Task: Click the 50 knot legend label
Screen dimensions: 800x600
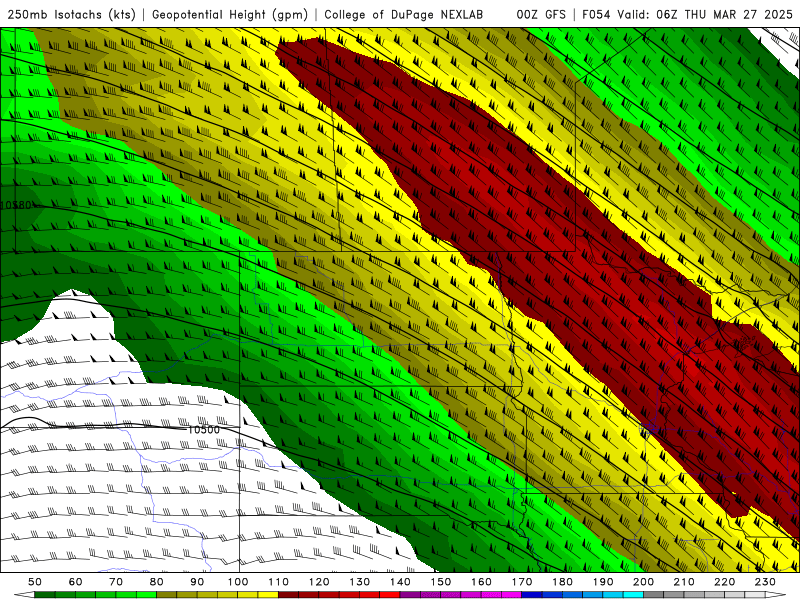Action: pos(35,582)
